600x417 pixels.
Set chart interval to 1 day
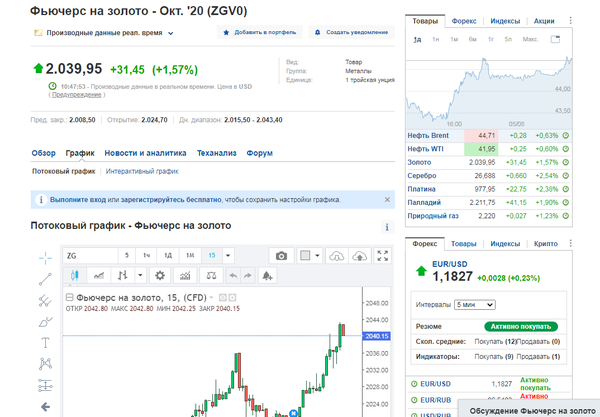pos(168,256)
